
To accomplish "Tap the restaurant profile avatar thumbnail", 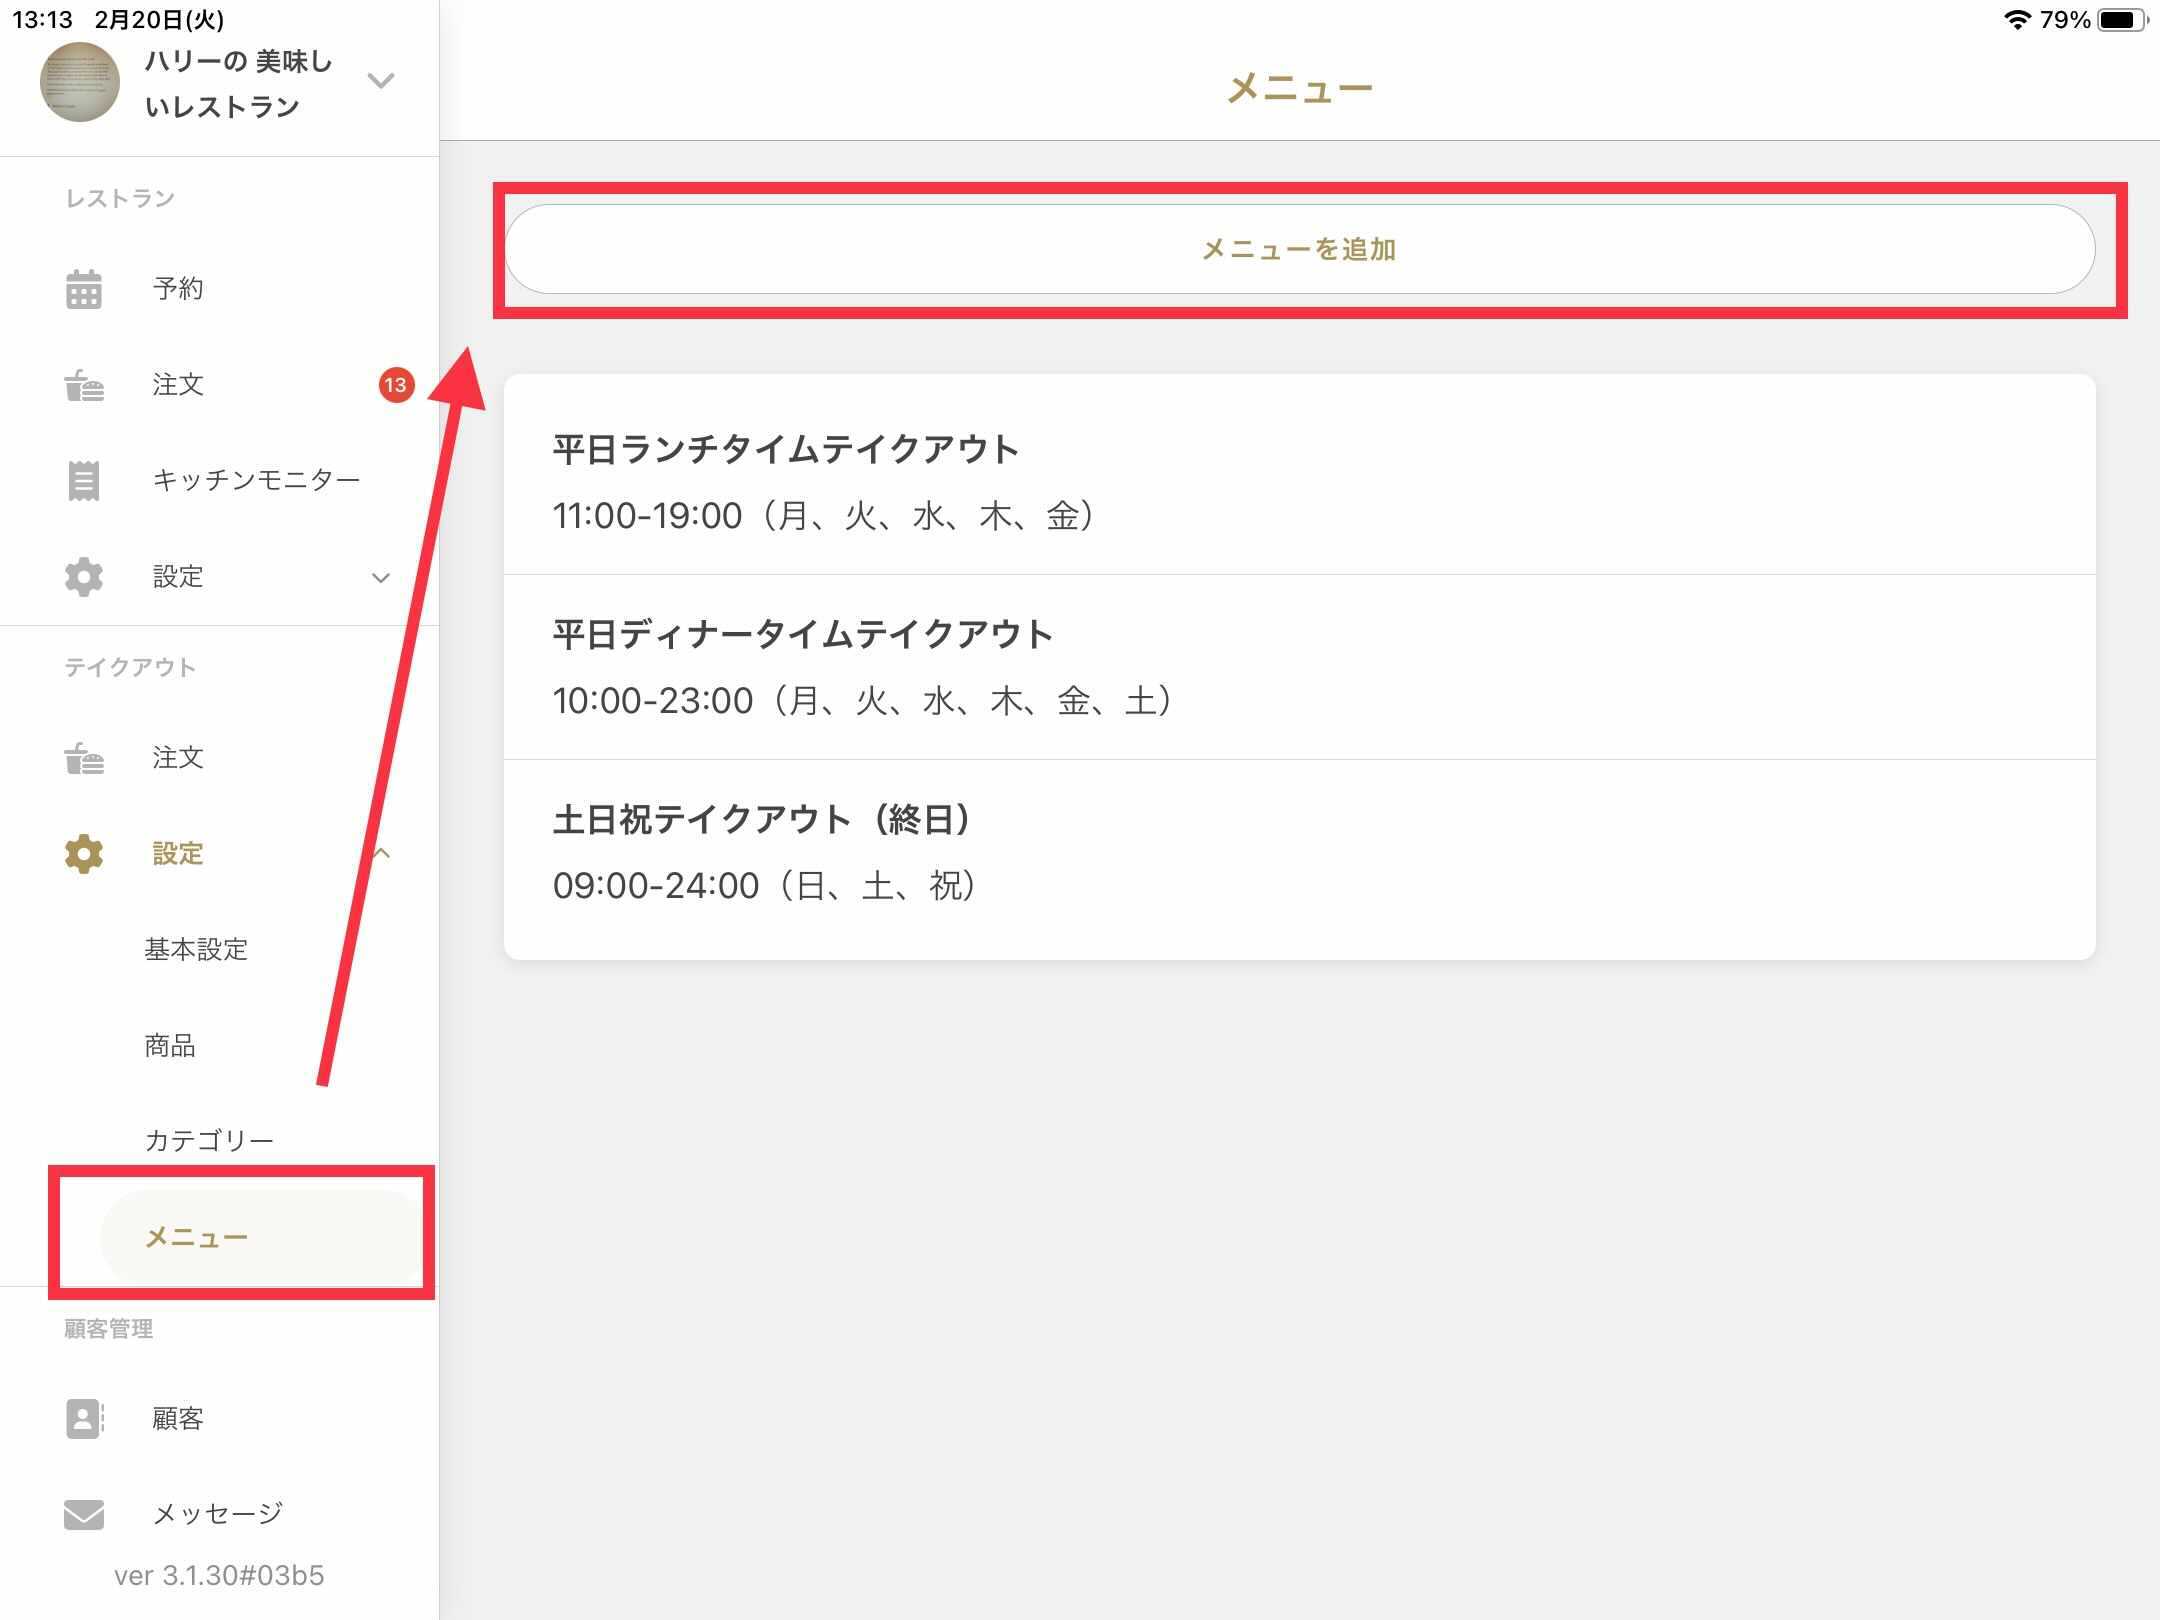I will pyautogui.click(x=79, y=82).
